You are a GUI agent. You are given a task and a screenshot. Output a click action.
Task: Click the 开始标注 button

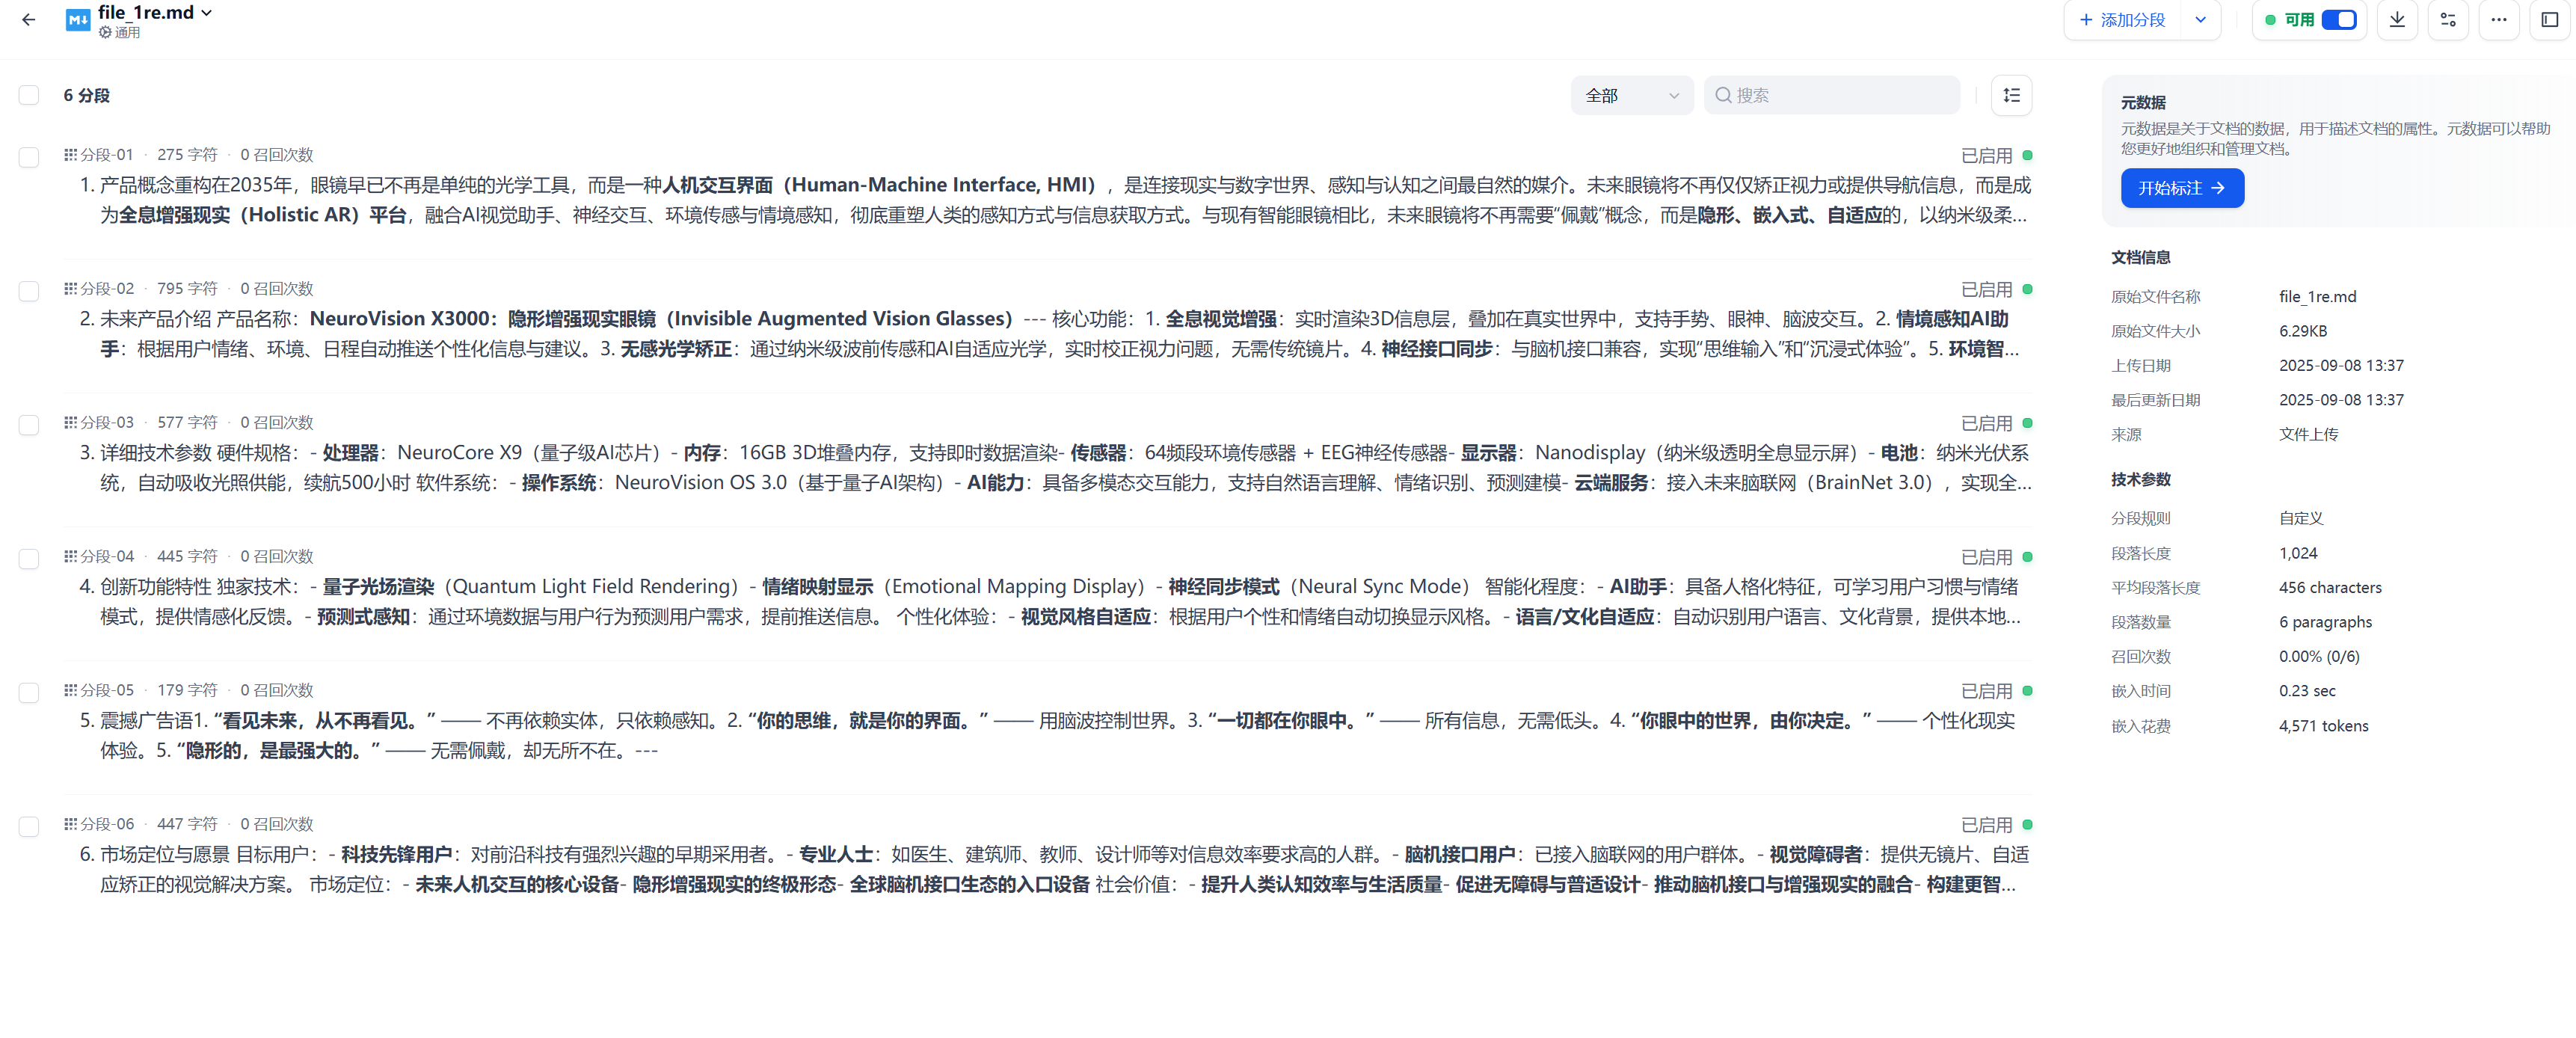pos(2181,188)
